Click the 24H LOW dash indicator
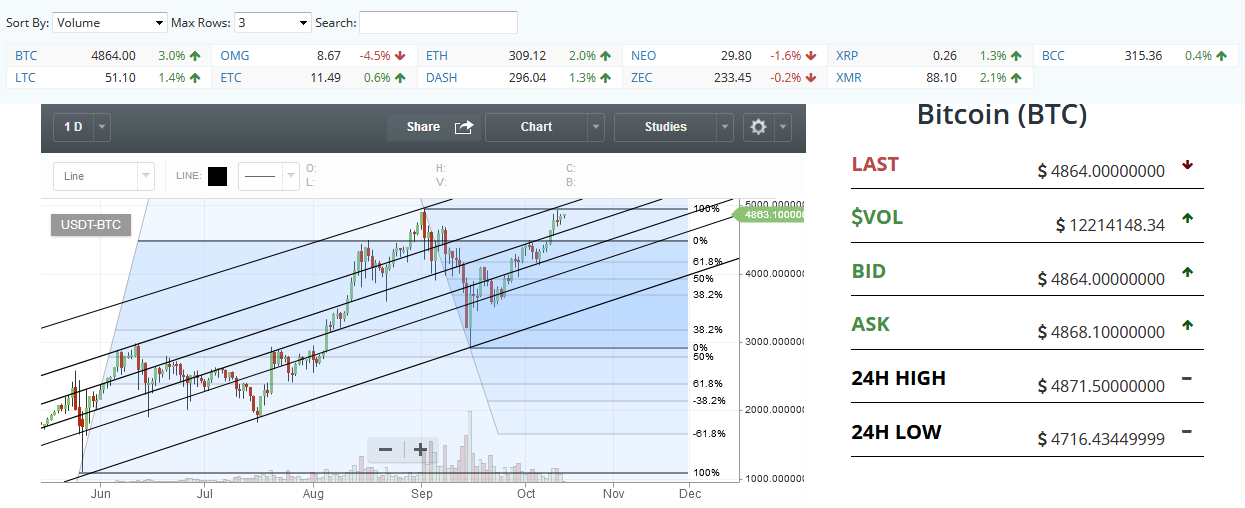The image size is (1245, 508). [x=1187, y=431]
